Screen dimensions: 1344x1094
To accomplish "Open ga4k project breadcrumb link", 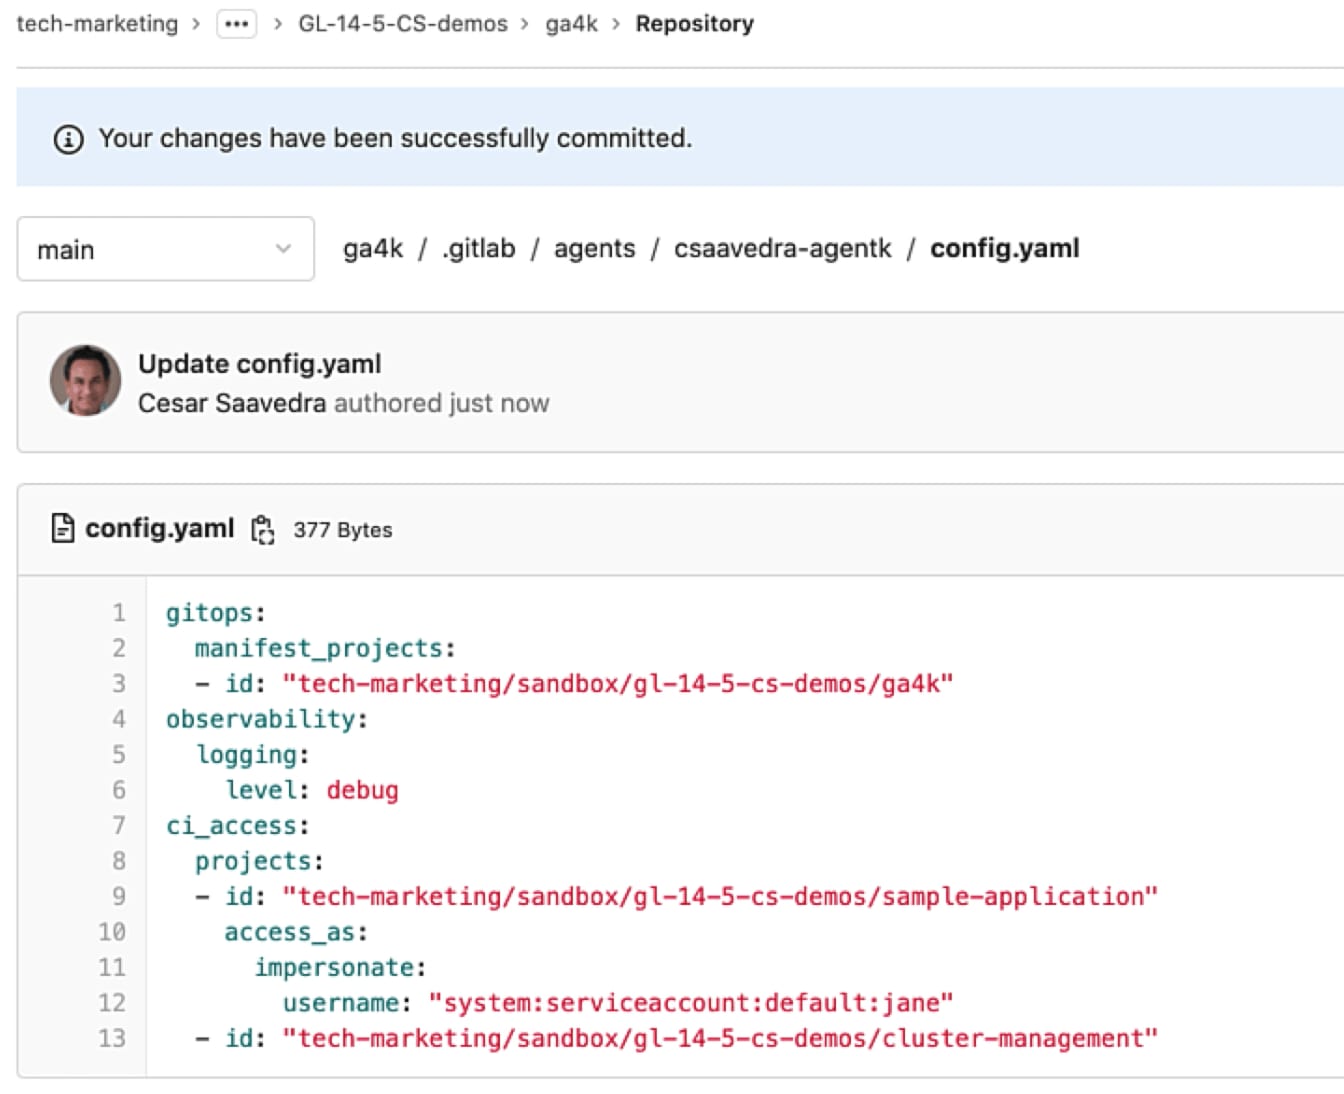I will 571,24.
